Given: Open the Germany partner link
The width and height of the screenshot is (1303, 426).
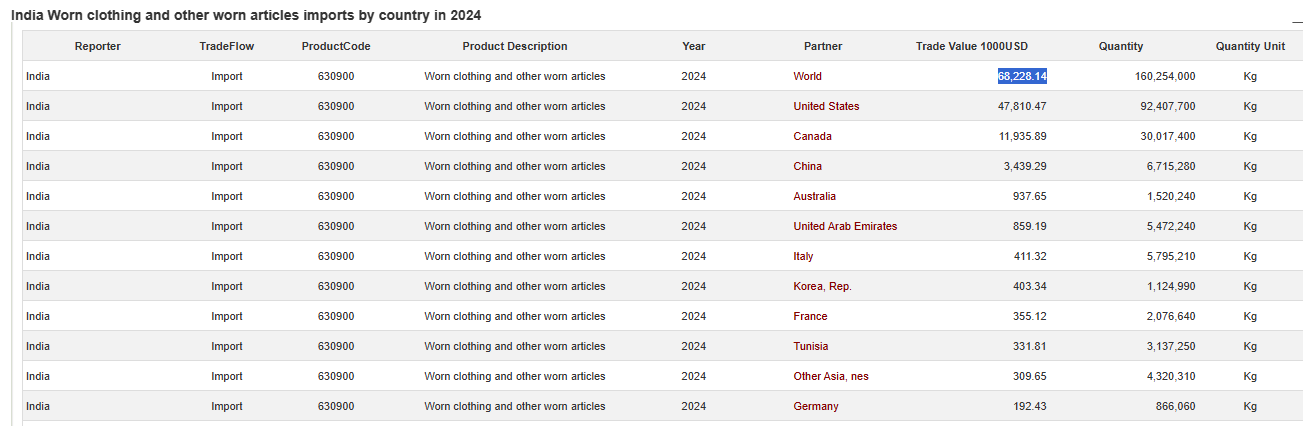Looking at the screenshot, I should (x=816, y=406).
